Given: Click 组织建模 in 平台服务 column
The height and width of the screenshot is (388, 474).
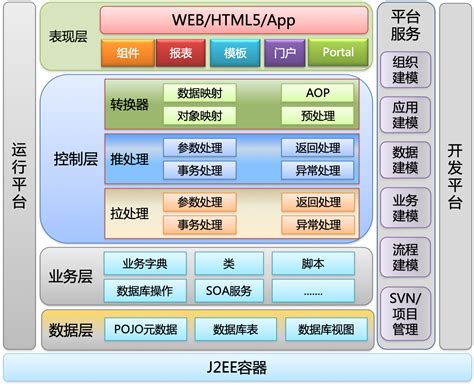Looking at the screenshot, I should [405, 70].
